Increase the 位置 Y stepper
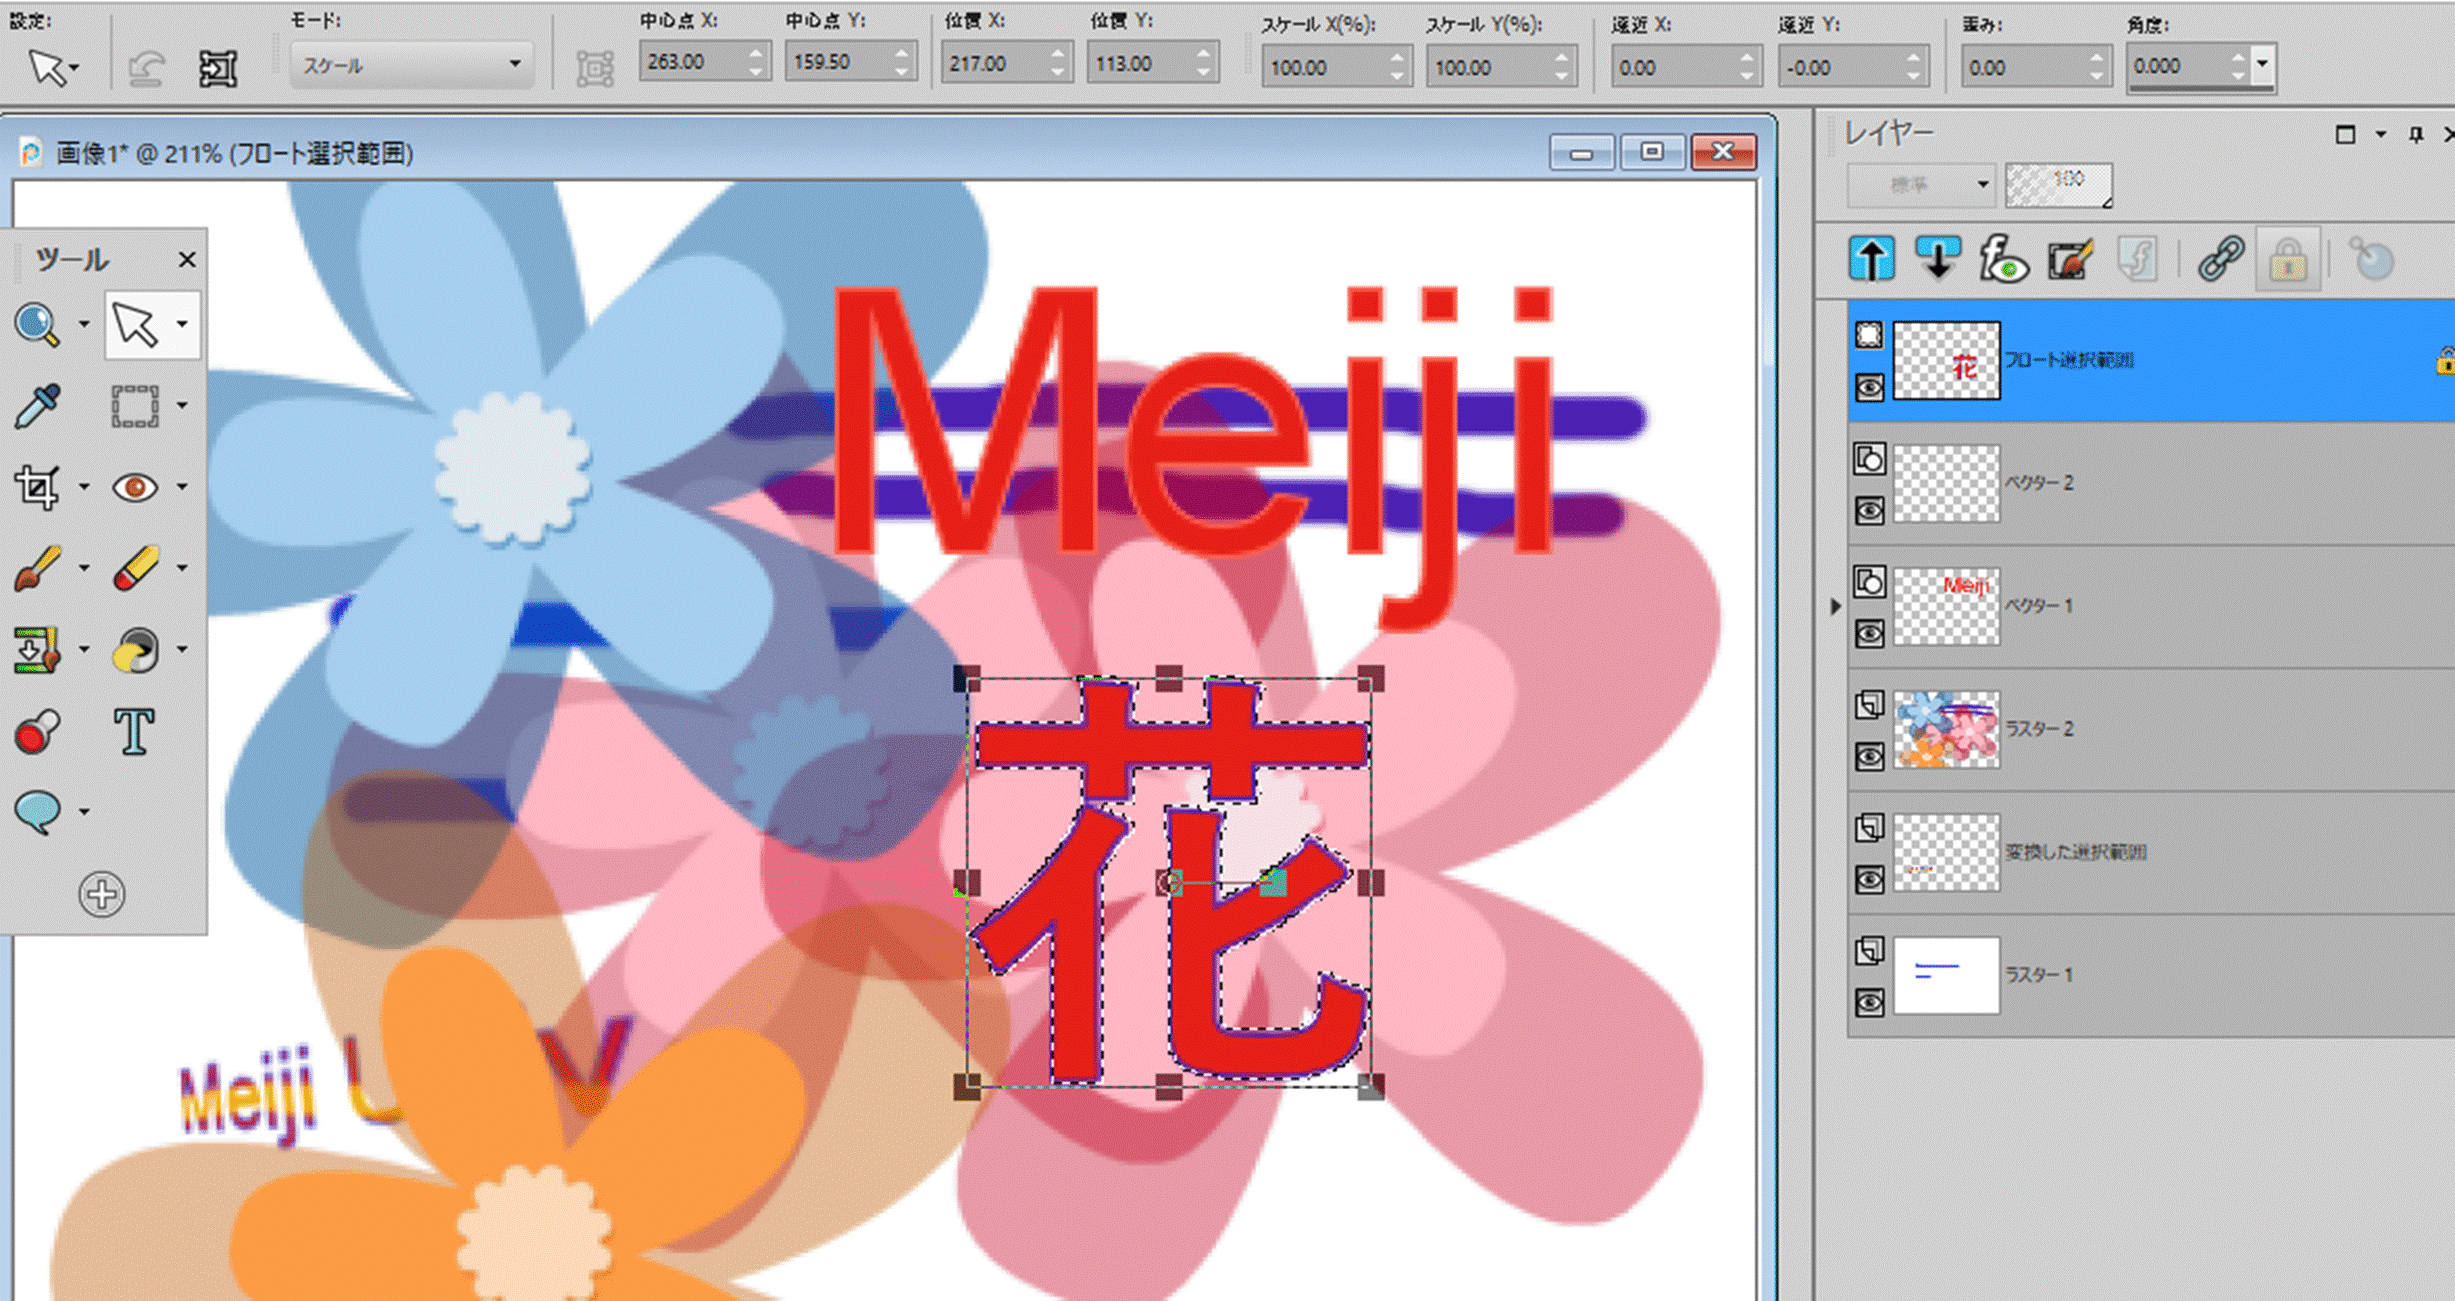This screenshot has width=2455, height=1301. [x=1204, y=54]
